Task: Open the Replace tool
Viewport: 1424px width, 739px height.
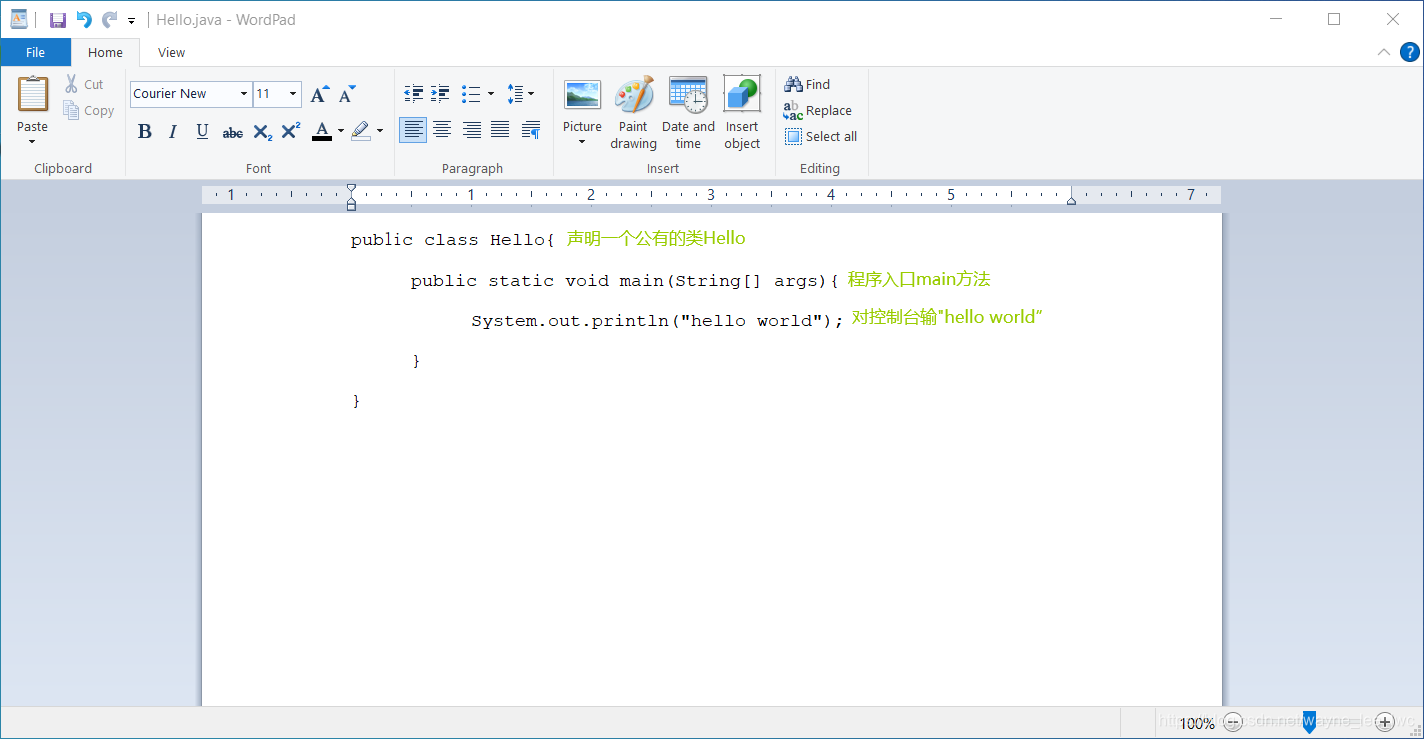Action: click(x=818, y=111)
